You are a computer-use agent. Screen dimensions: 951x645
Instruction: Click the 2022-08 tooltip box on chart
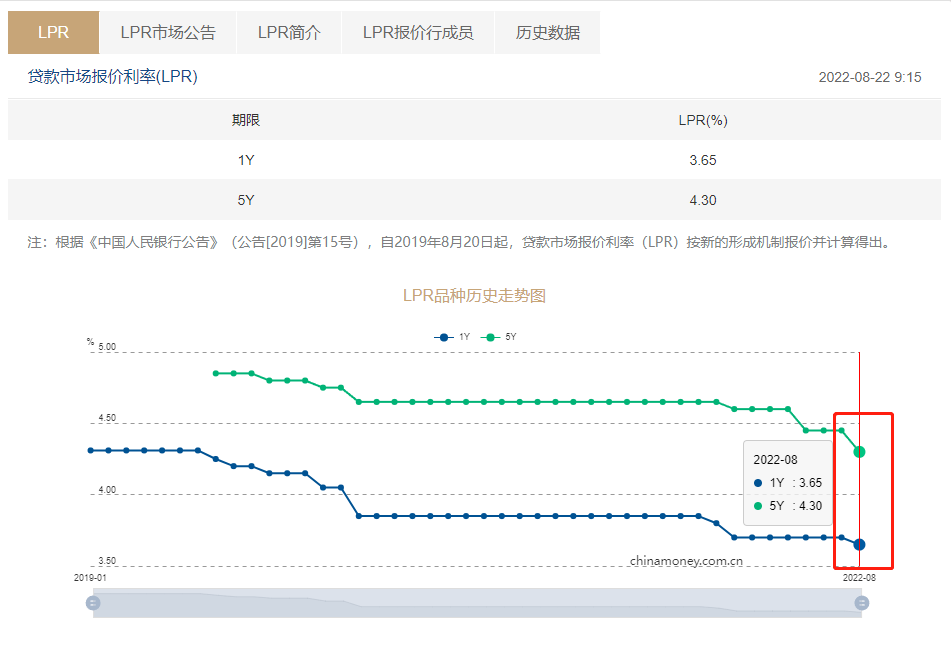tap(789, 482)
